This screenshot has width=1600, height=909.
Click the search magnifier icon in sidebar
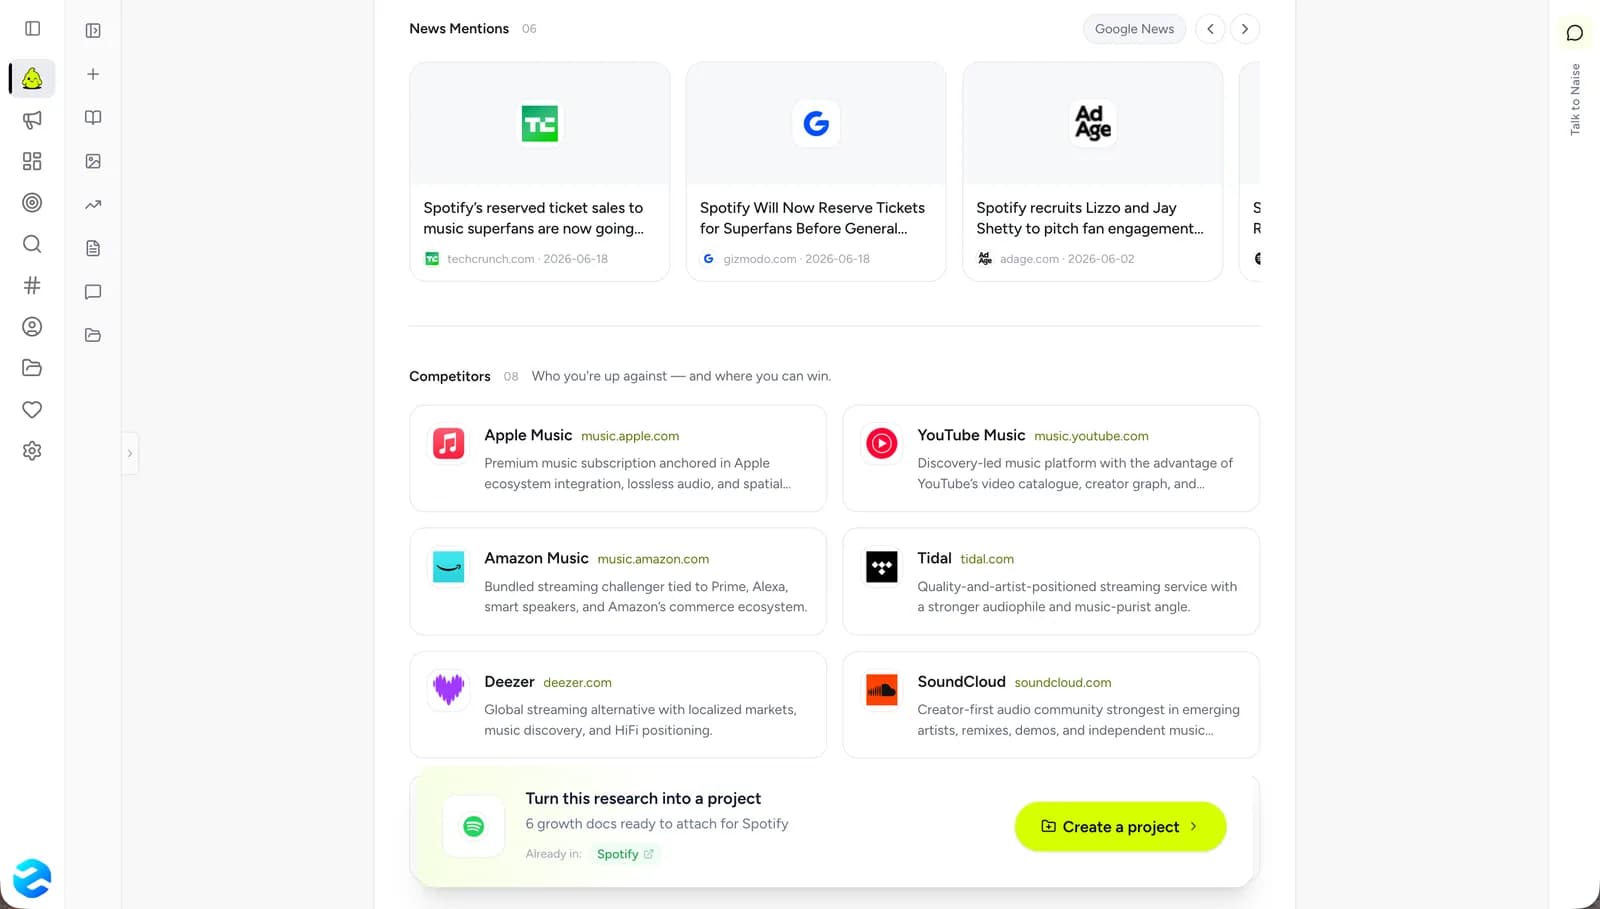(32, 244)
